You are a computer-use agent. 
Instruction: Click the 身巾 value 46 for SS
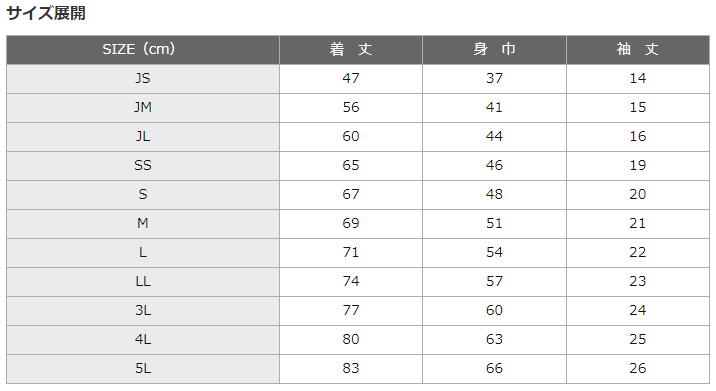point(495,166)
